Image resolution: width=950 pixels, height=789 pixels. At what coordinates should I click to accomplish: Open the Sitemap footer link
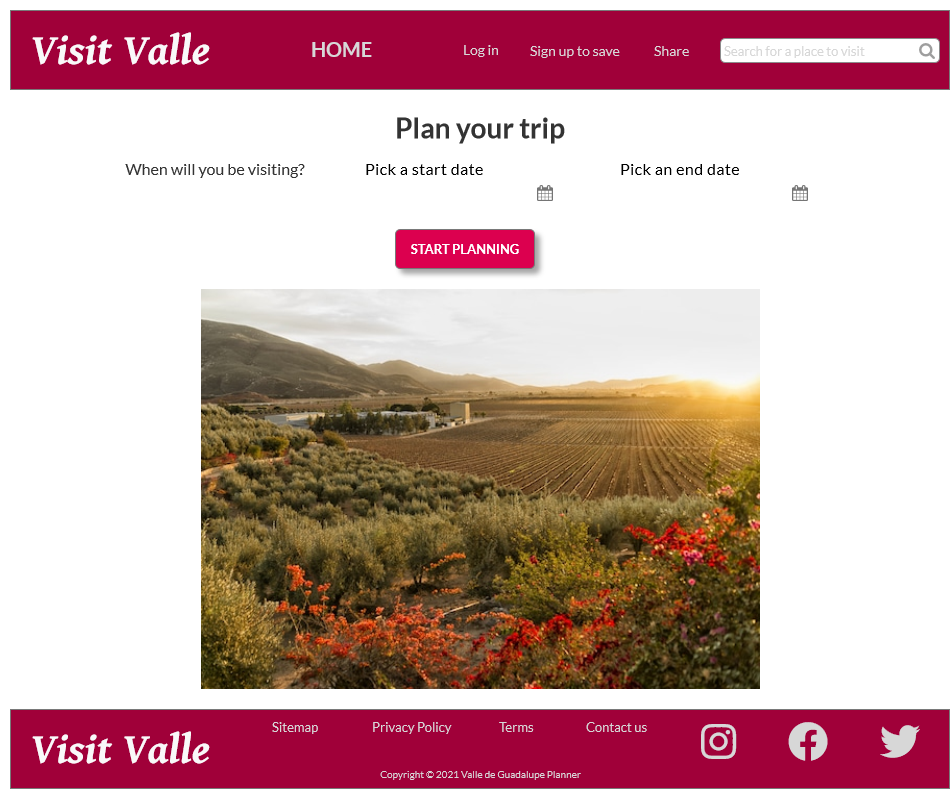(294, 727)
